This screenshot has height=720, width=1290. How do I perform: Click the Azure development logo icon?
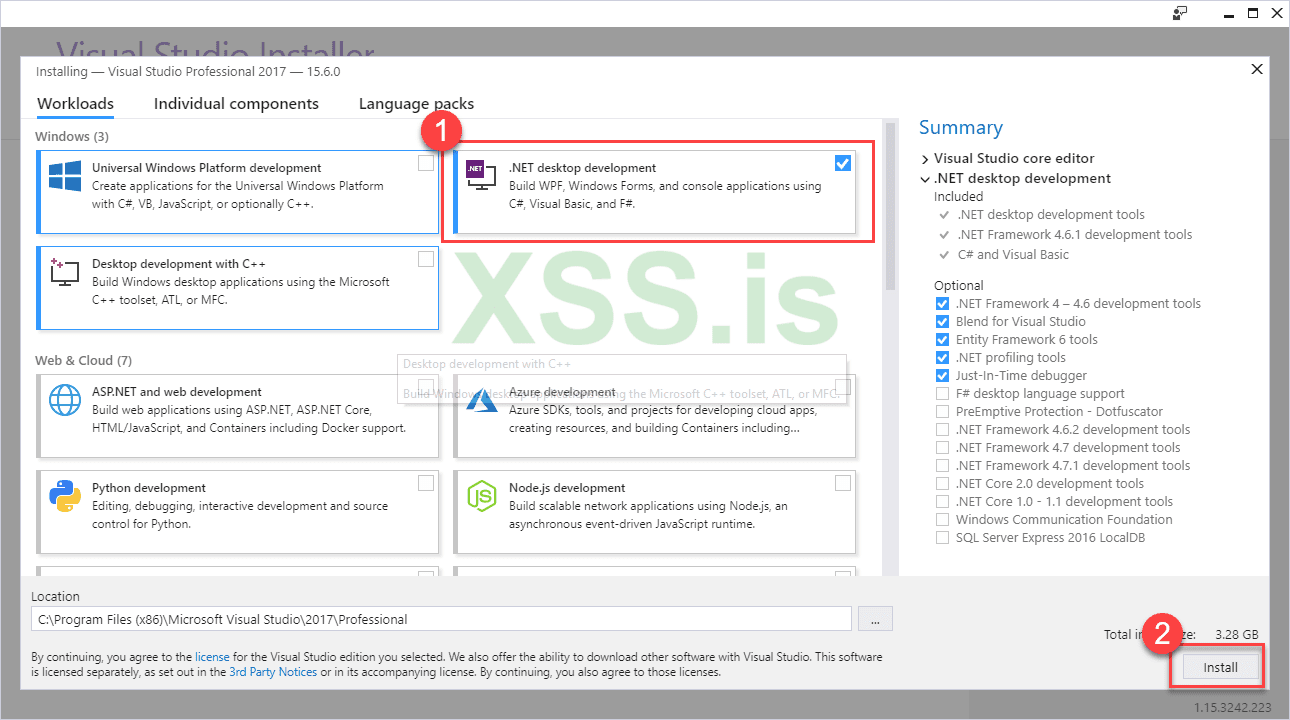[x=482, y=400]
